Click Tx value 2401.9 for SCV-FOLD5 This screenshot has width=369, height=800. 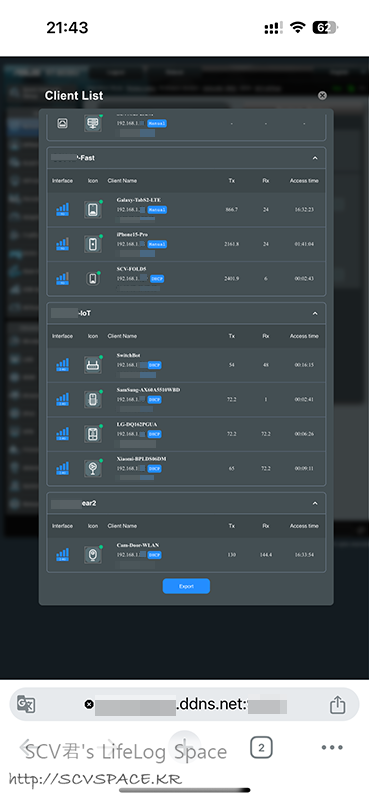[232, 279]
